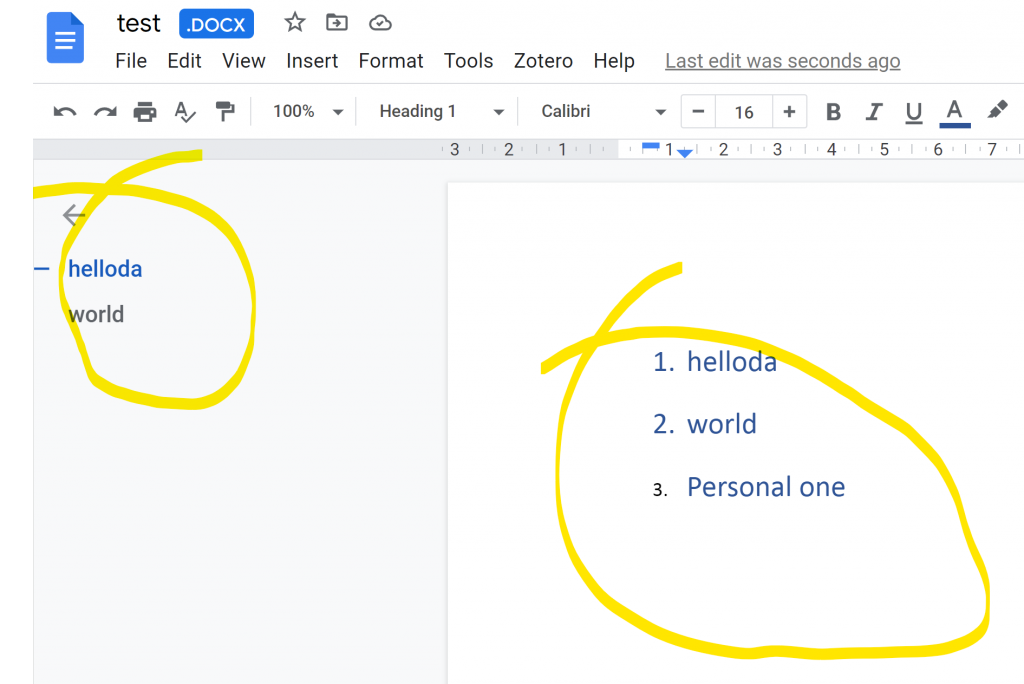Open the Zotero menu

point(543,61)
